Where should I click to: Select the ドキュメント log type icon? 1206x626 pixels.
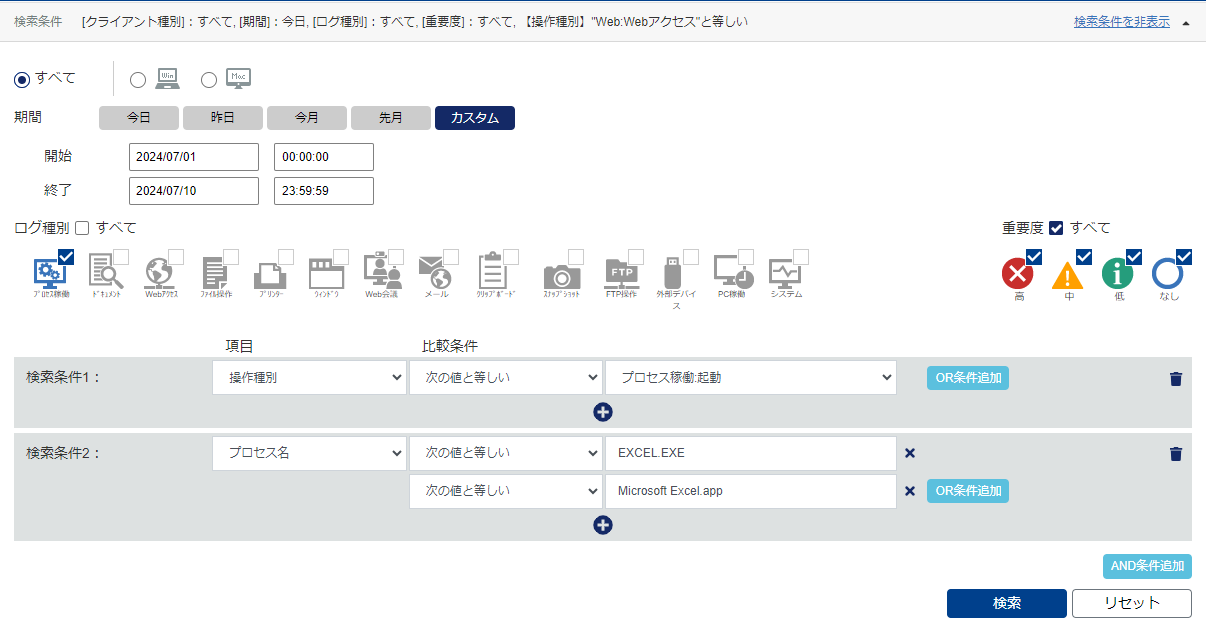coord(105,272)
